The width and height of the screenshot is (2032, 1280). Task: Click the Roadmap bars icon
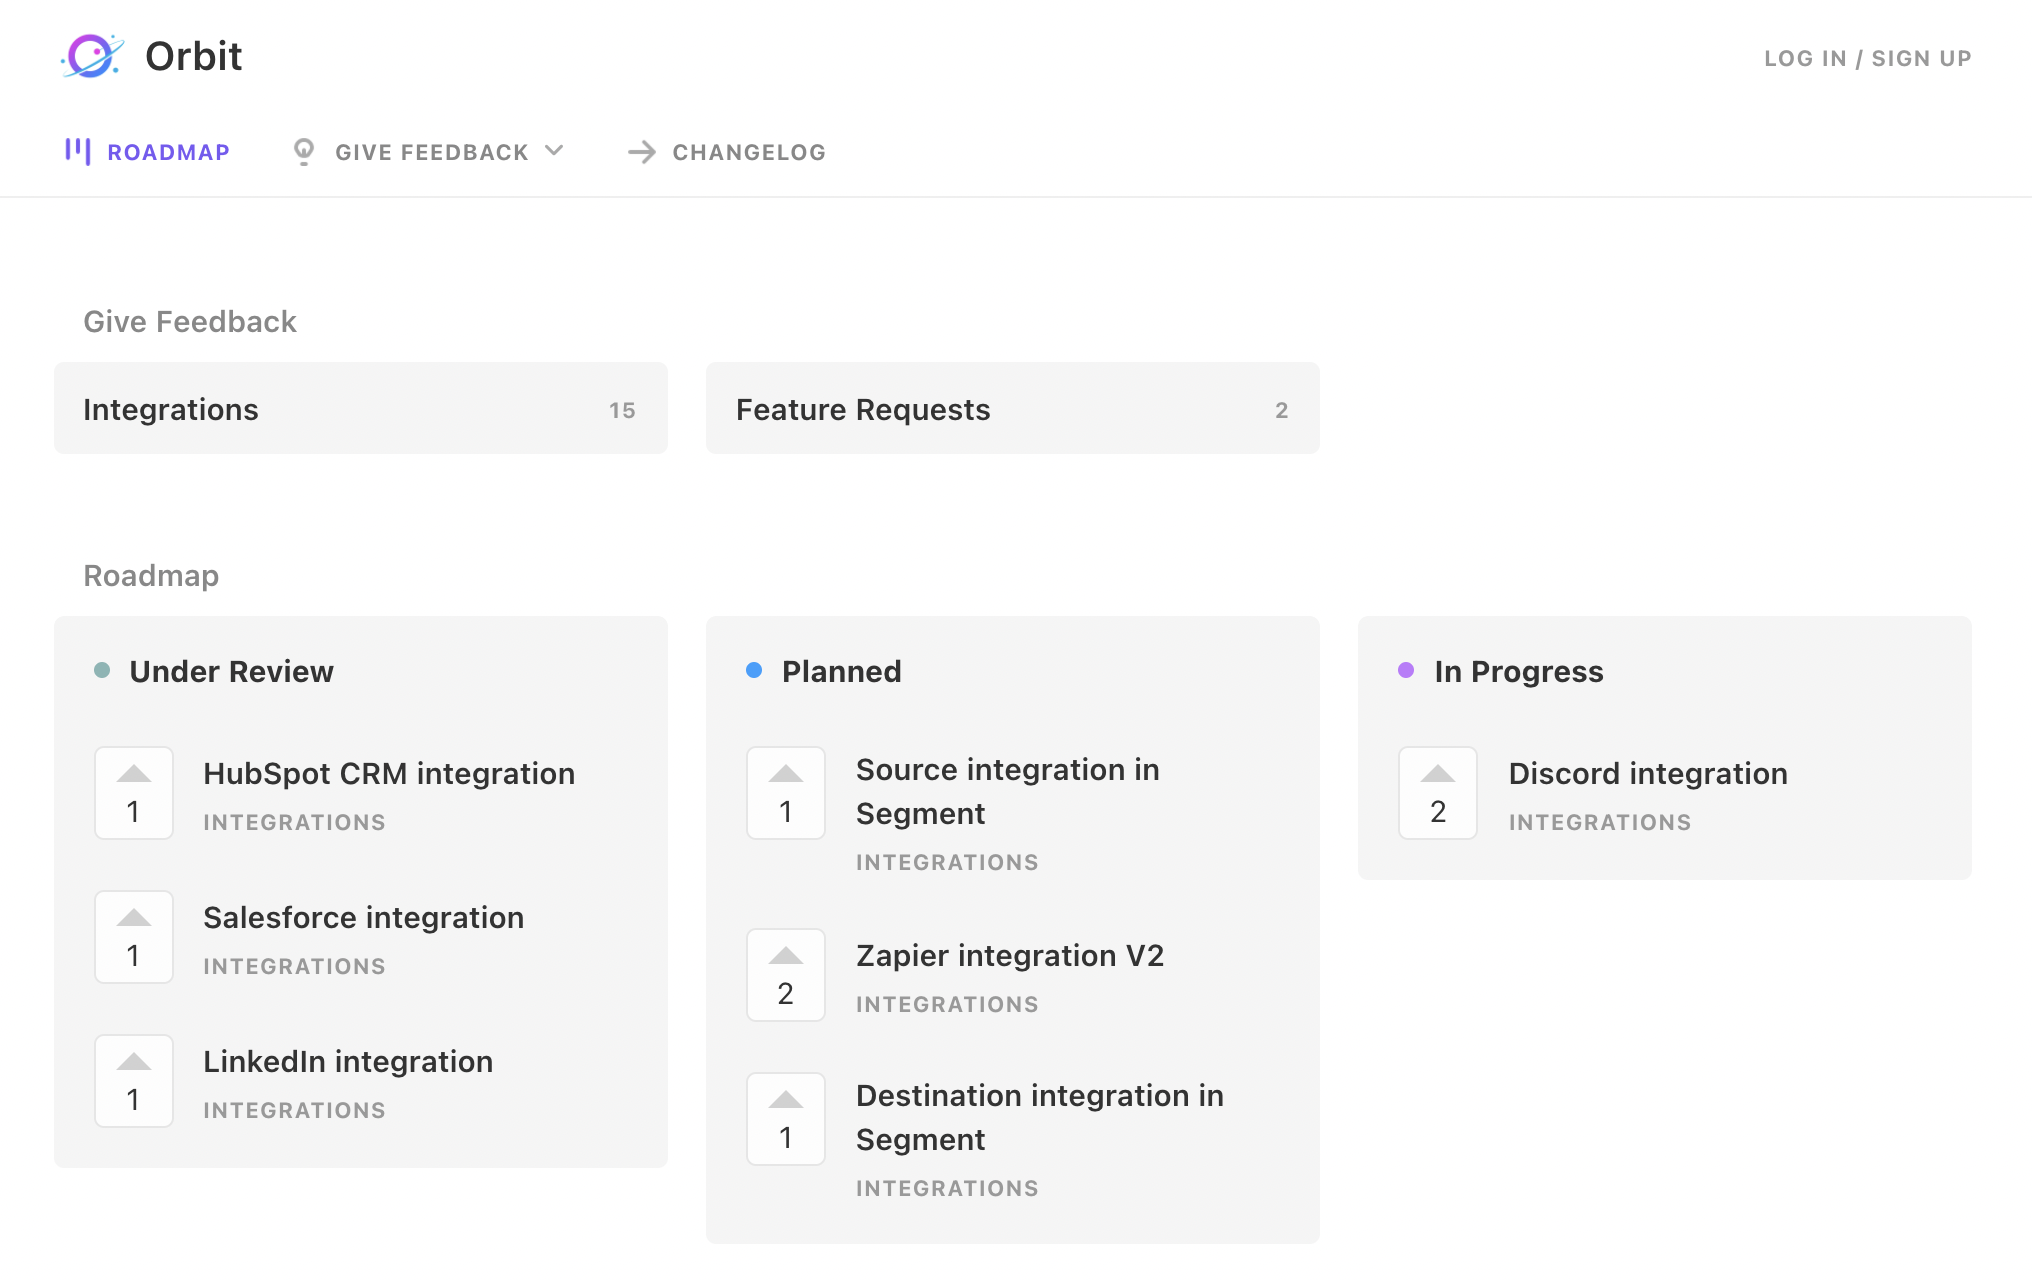pos(78,151)
